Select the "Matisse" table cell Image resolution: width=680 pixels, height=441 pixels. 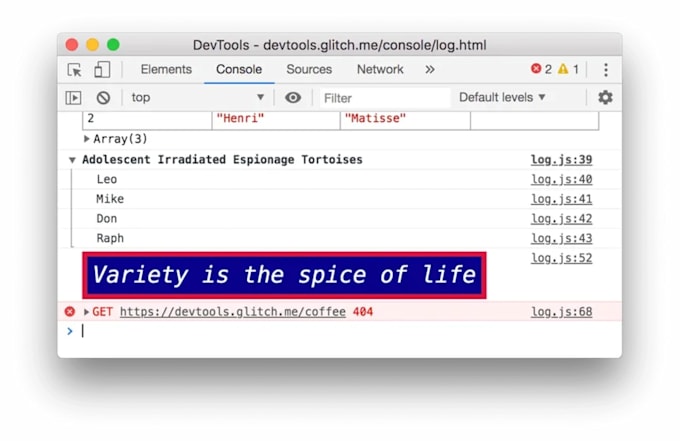(x=405, y=120)
